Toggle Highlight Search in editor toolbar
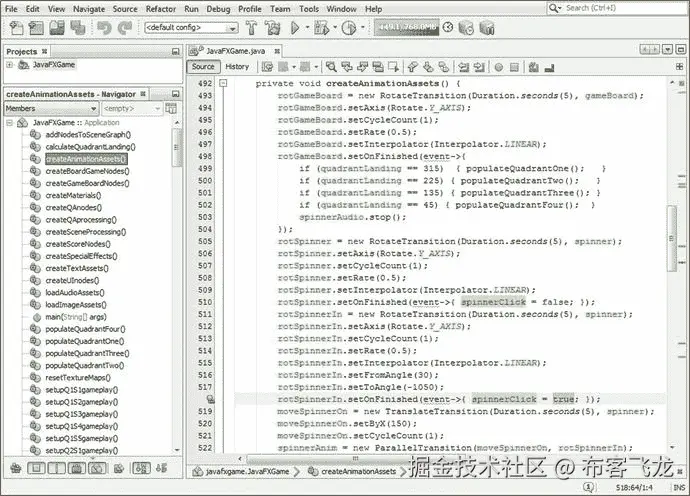Image resolution: width=690 pixels, height=496 pixels. pyautogui.click(x=378, y=67)
